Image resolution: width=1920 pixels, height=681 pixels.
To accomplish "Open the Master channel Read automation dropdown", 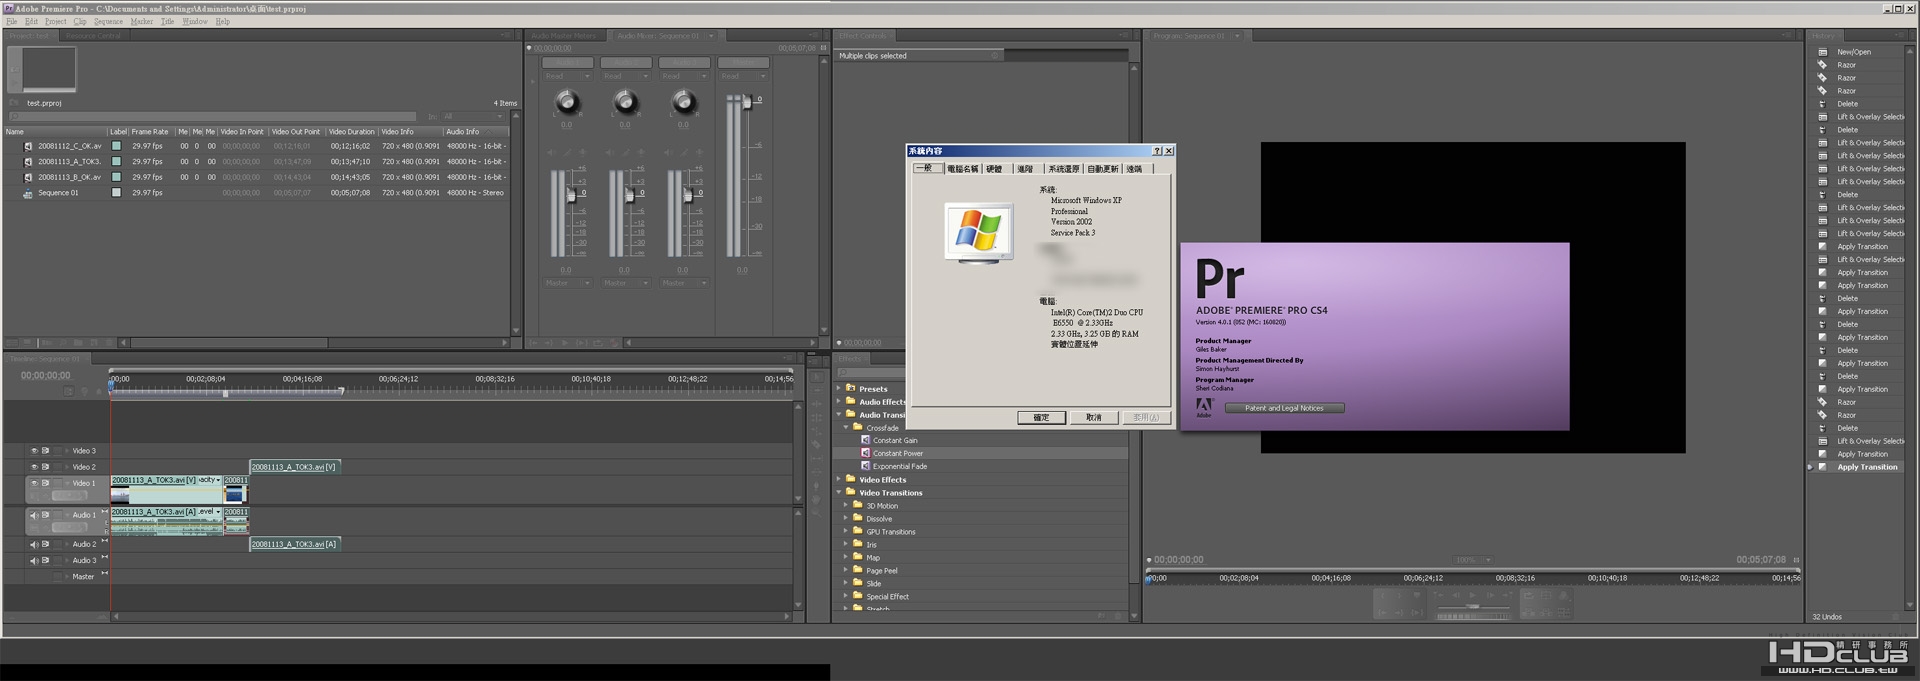I will point(743,76).
